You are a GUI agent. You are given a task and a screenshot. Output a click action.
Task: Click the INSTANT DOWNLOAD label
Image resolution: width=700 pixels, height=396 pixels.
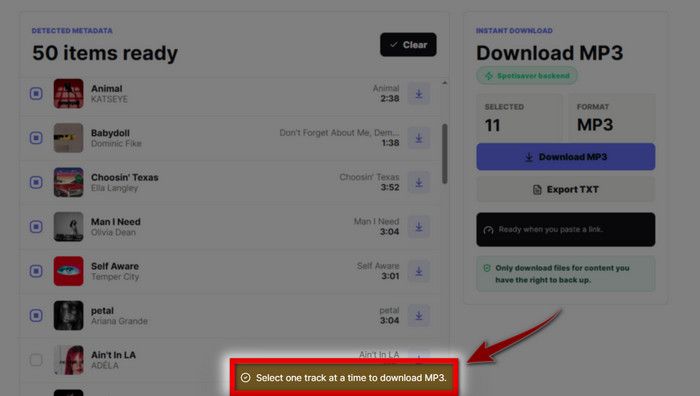click(514, 31)
